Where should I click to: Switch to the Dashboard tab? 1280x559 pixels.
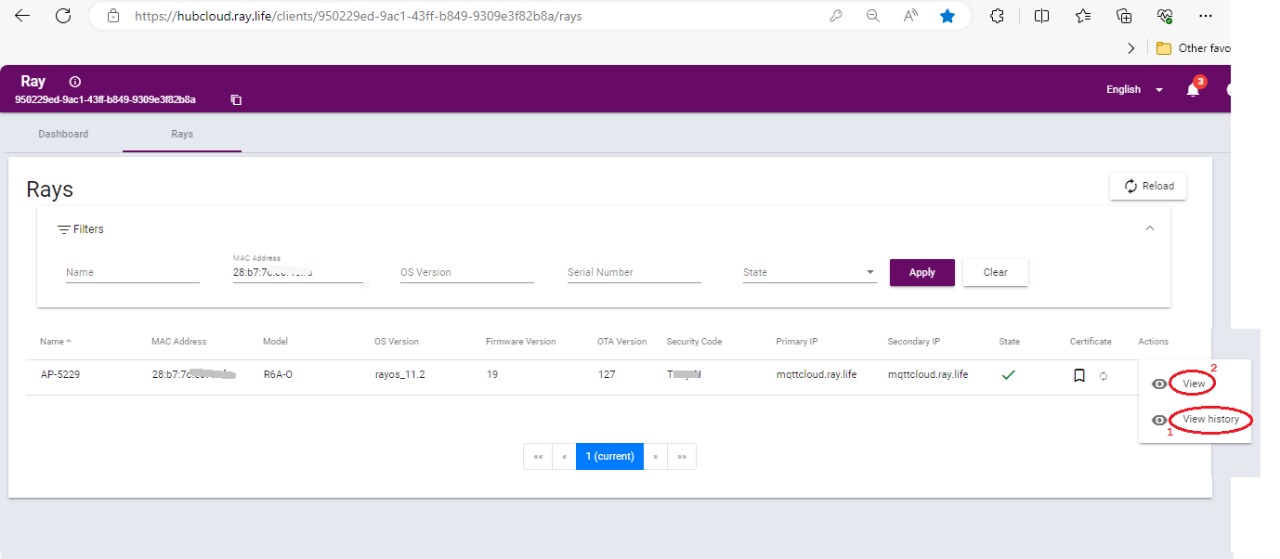[63, 134]
